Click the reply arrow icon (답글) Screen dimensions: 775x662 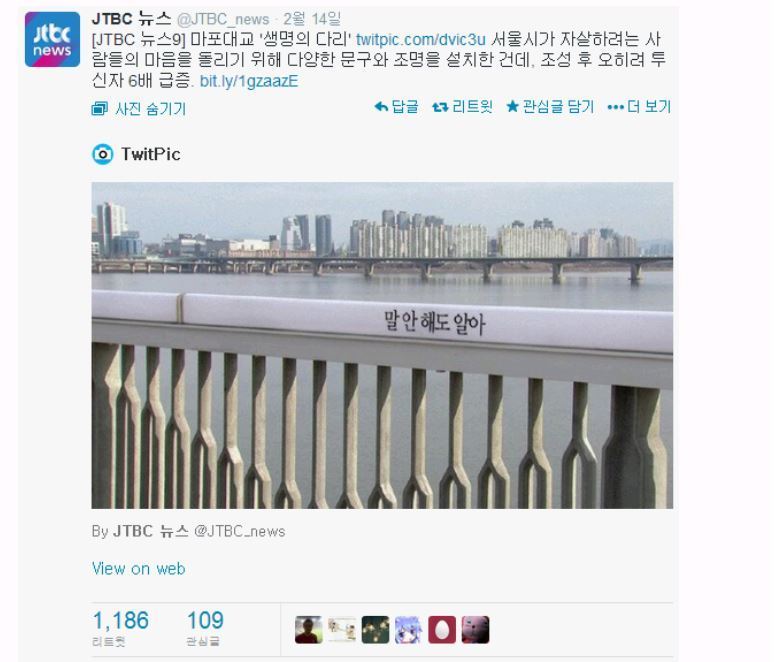[x=381, y=107]
